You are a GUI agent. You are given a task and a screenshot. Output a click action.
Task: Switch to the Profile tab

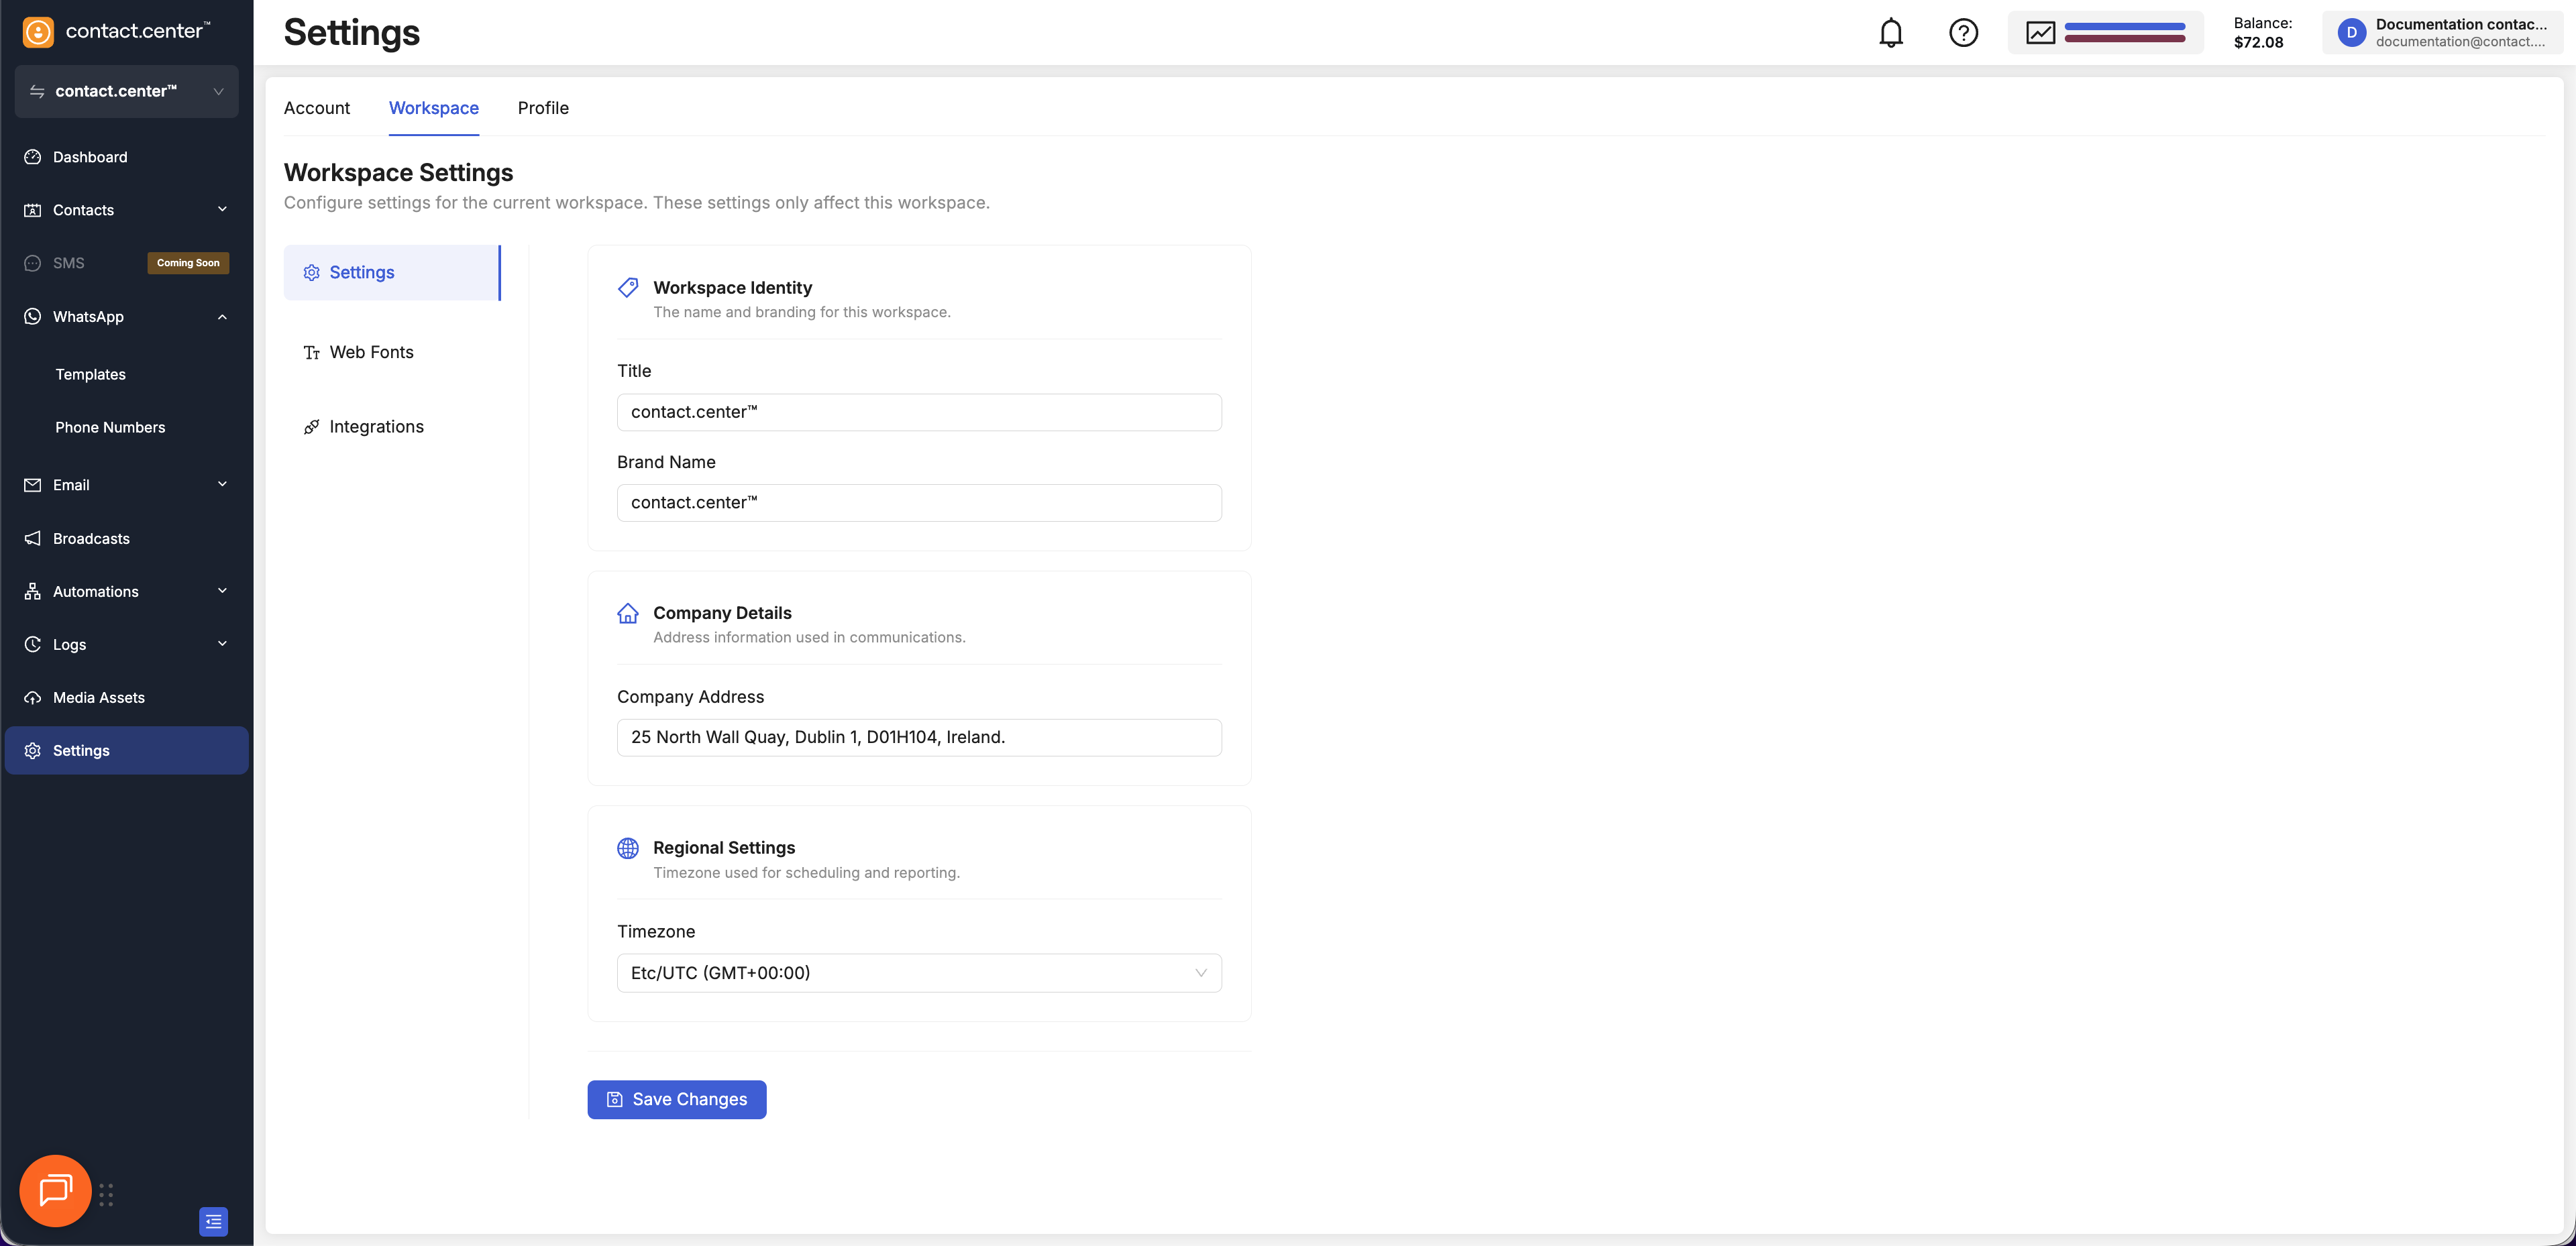(542, 108)
